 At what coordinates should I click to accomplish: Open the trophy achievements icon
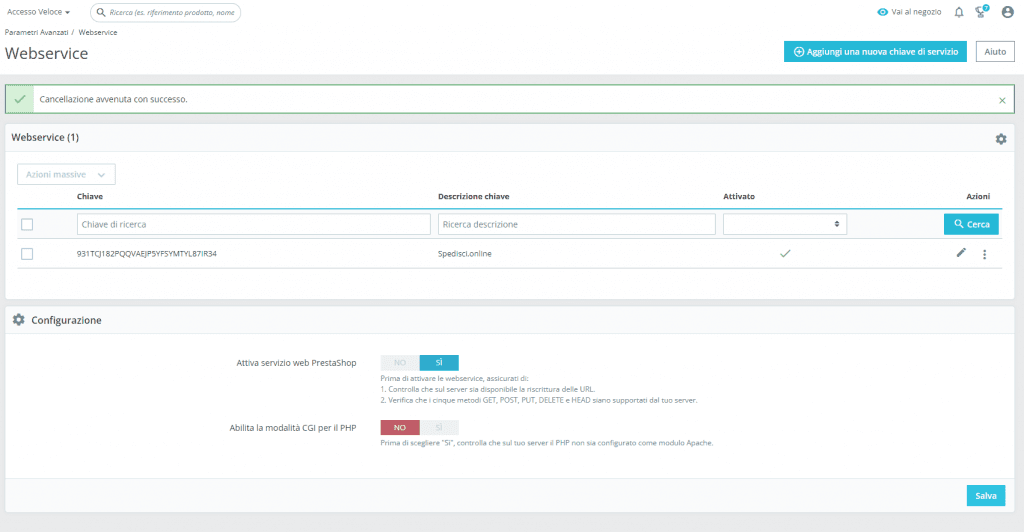[x=983, y=12]
